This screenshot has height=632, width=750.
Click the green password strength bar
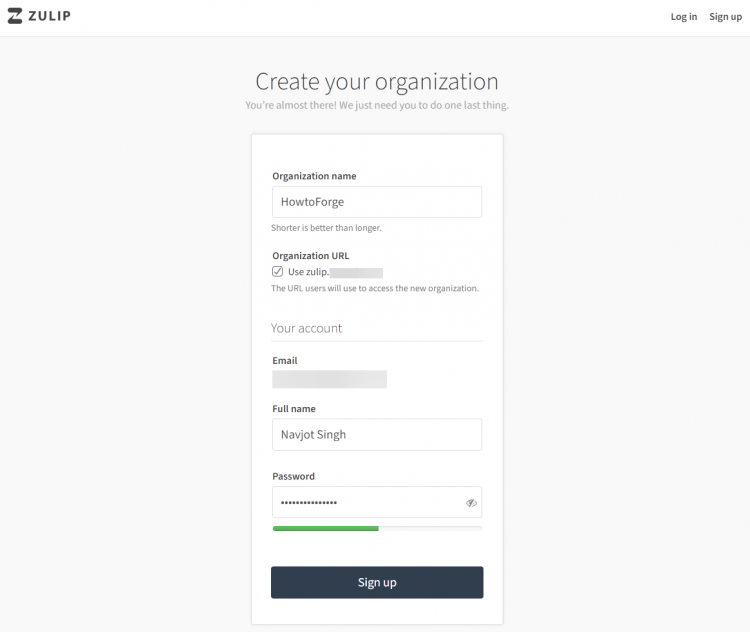click(x=326, y=529)
